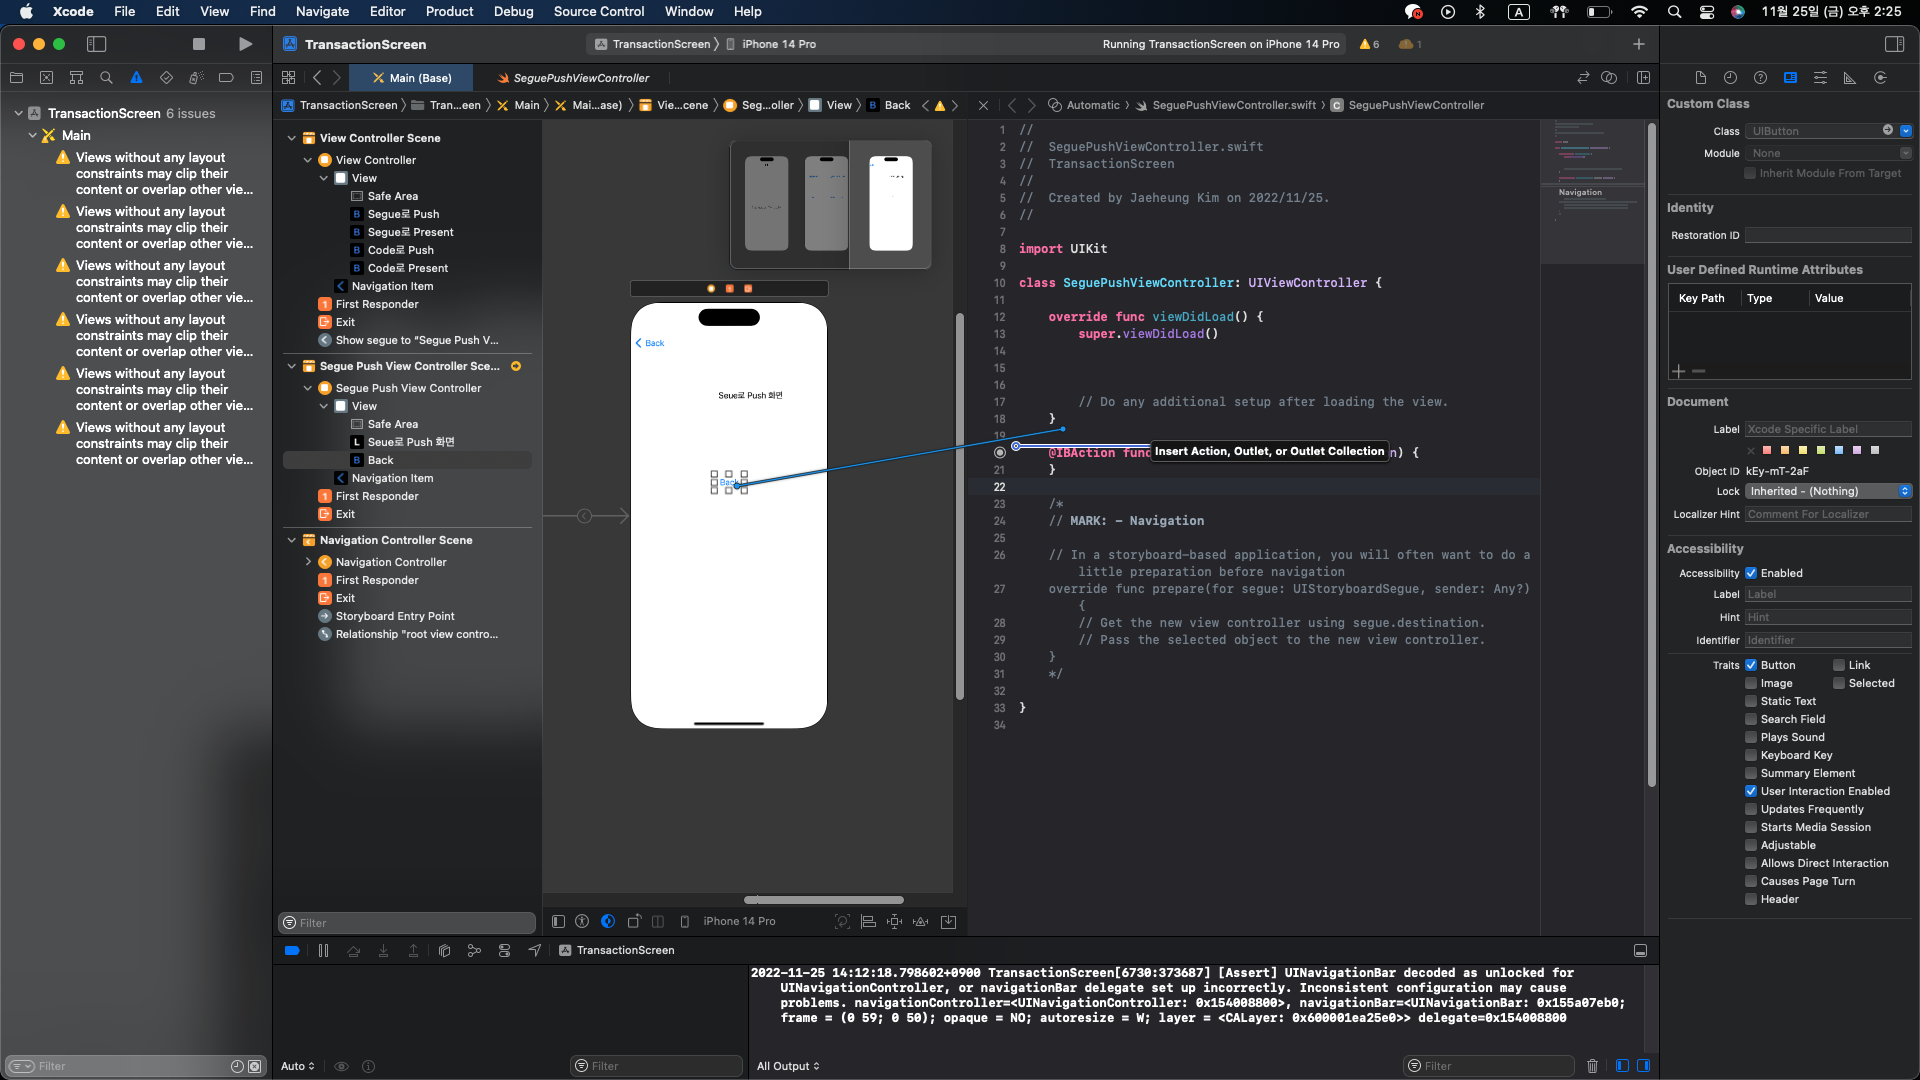
Task: Open the Issue navigator warning icon
Action: tap(136, 78)
